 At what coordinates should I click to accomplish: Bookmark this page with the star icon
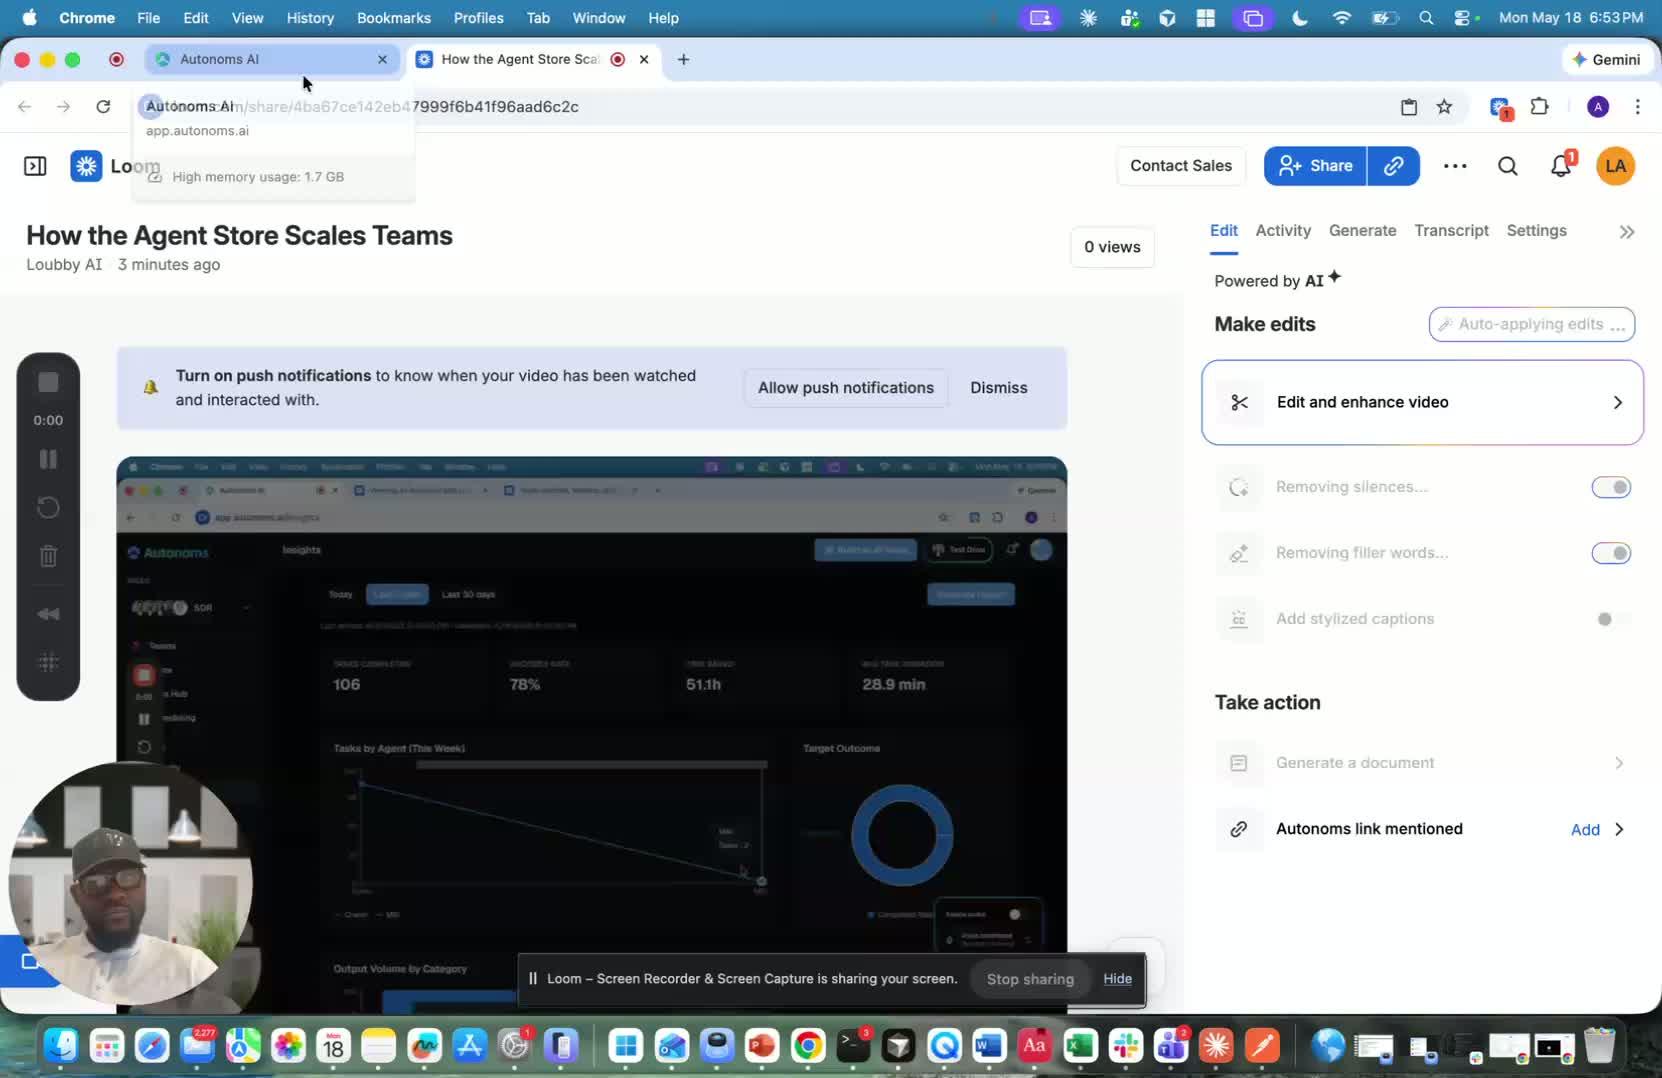point(1444,107)
